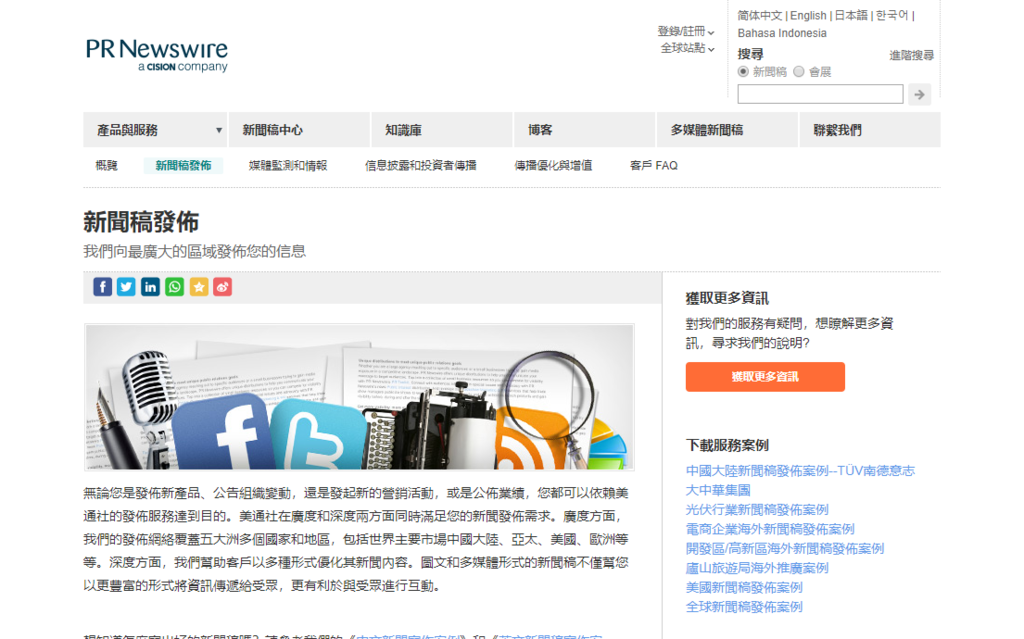
Task: Click the orange 獲取更多資訊 button
Action: click(x=765, y=377)
